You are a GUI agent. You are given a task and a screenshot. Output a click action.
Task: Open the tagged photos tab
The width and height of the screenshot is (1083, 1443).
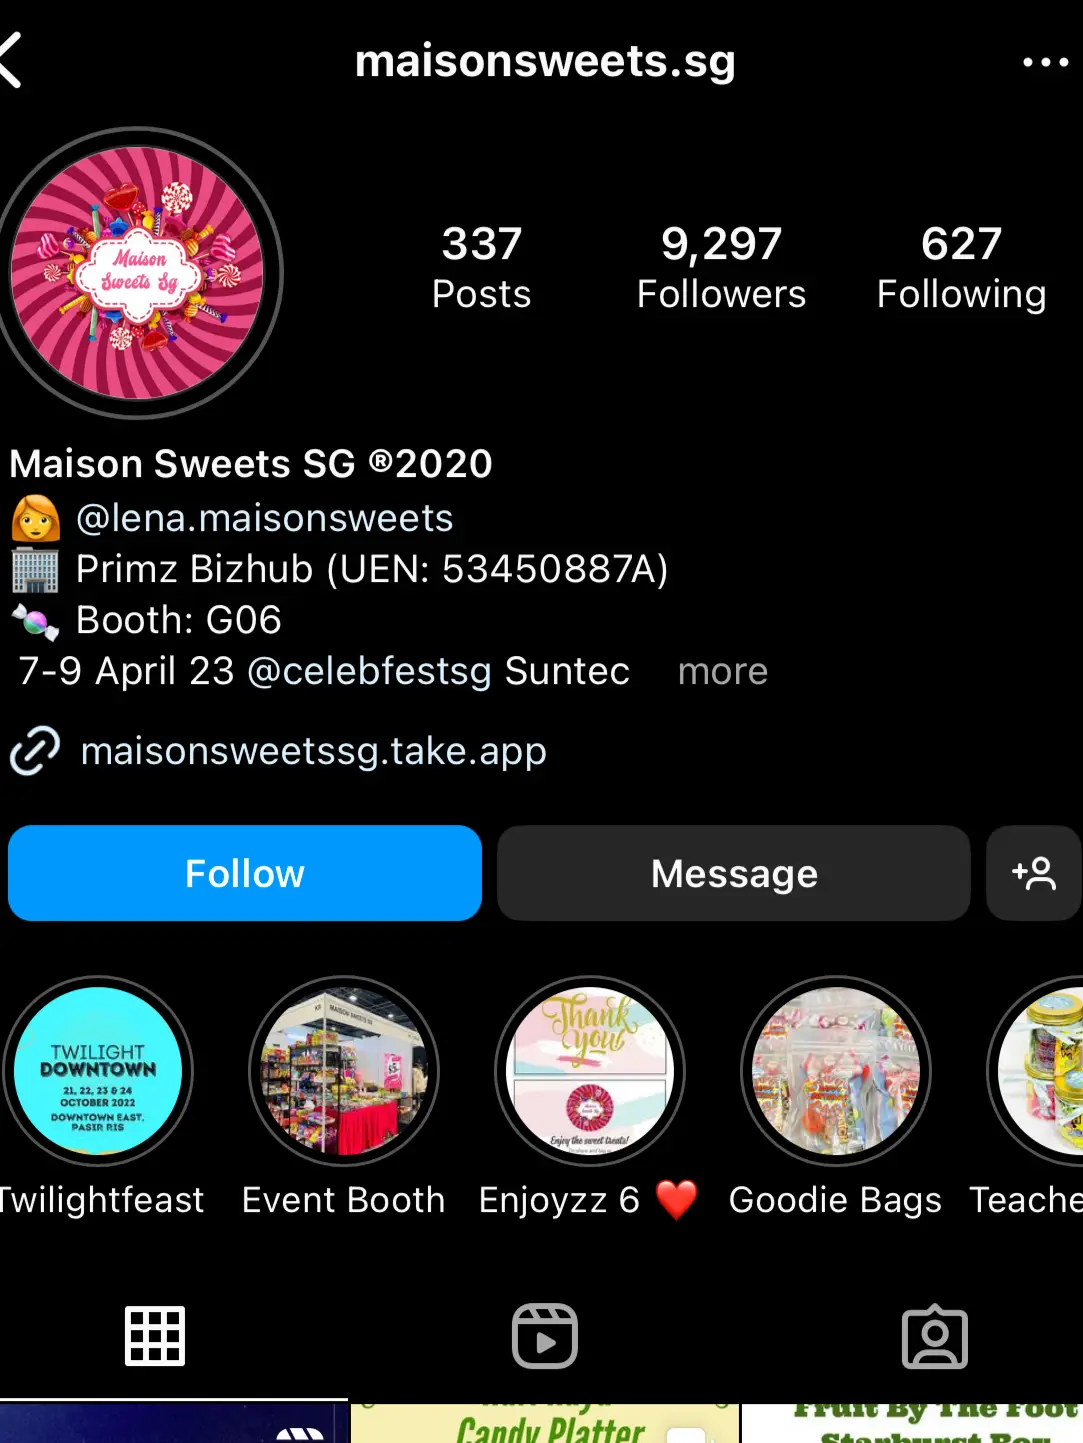click(x=935, y=1336)
